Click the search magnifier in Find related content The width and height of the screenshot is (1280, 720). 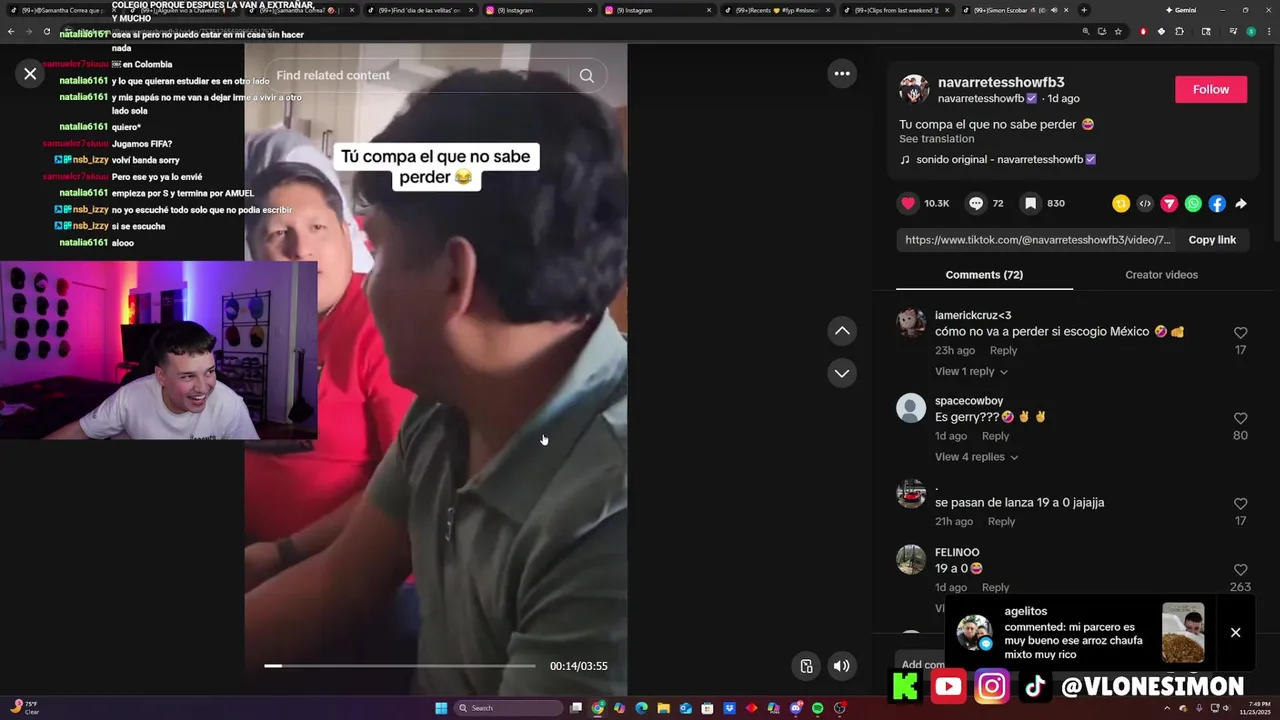tap(587, 75)
